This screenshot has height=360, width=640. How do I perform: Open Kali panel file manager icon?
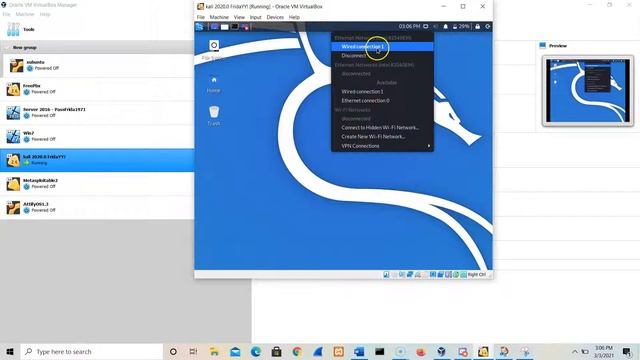(224, 27)
